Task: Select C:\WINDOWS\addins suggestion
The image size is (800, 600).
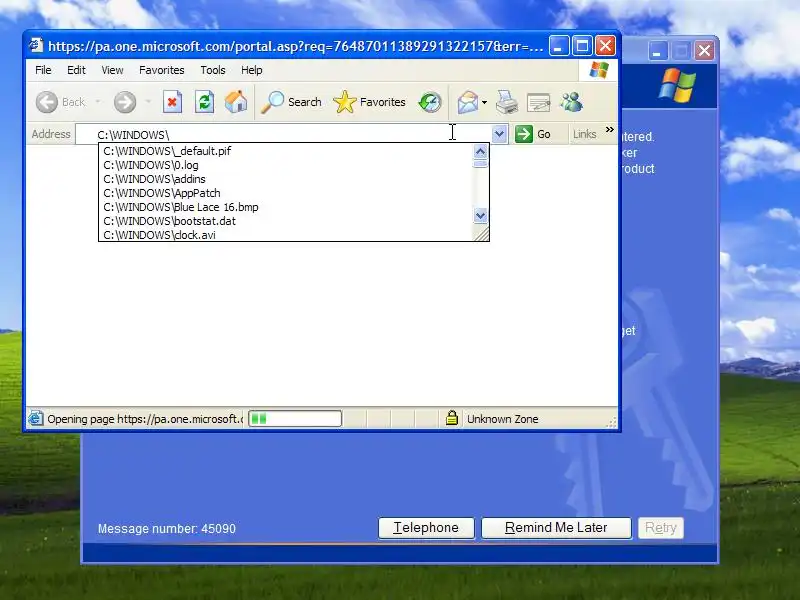Action: click(286, 179)
